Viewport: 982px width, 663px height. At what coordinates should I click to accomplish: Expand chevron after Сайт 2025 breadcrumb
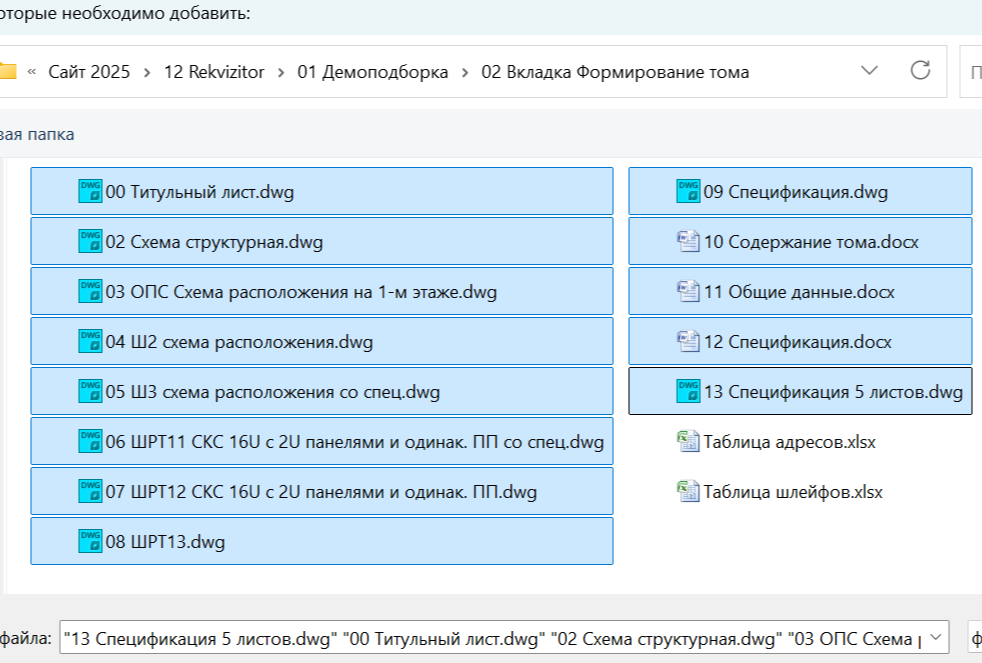pyautogui.click(x=147, y=73)
